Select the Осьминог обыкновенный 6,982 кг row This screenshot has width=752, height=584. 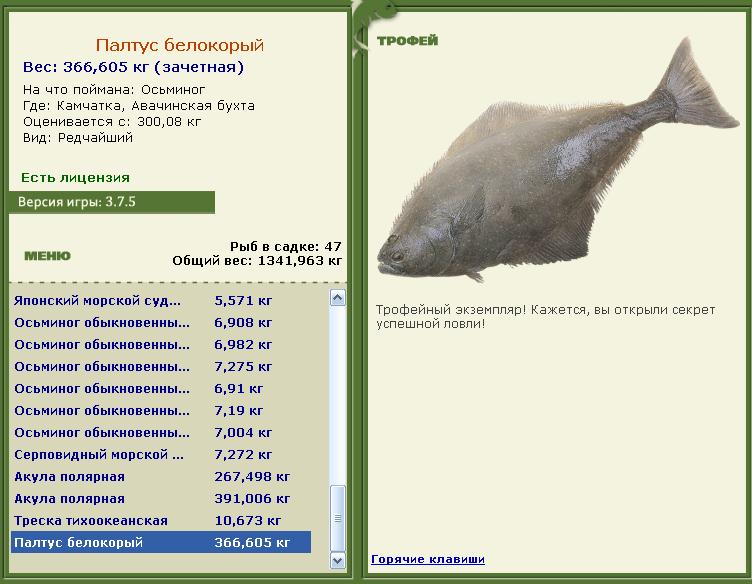161,345
